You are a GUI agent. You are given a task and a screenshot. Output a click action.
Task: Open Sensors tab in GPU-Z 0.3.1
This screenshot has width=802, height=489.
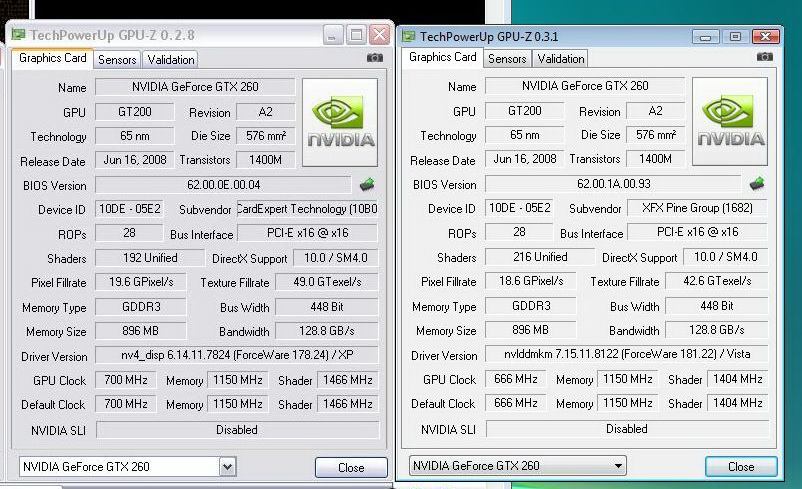tap(507, 59)
